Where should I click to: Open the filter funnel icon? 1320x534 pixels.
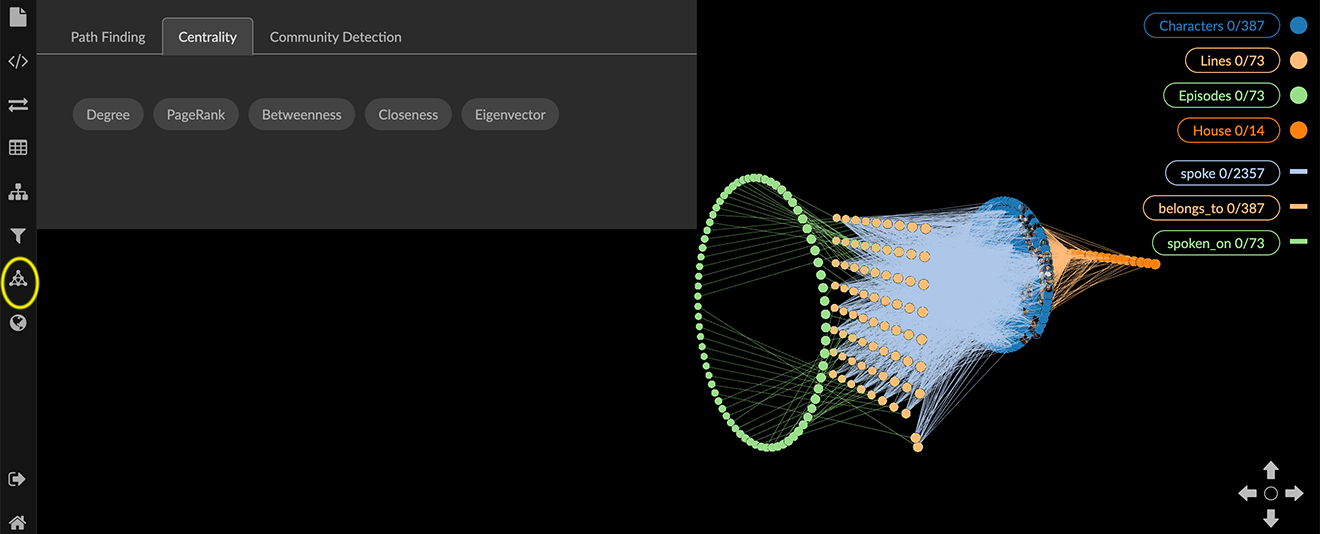click(17, 236)
